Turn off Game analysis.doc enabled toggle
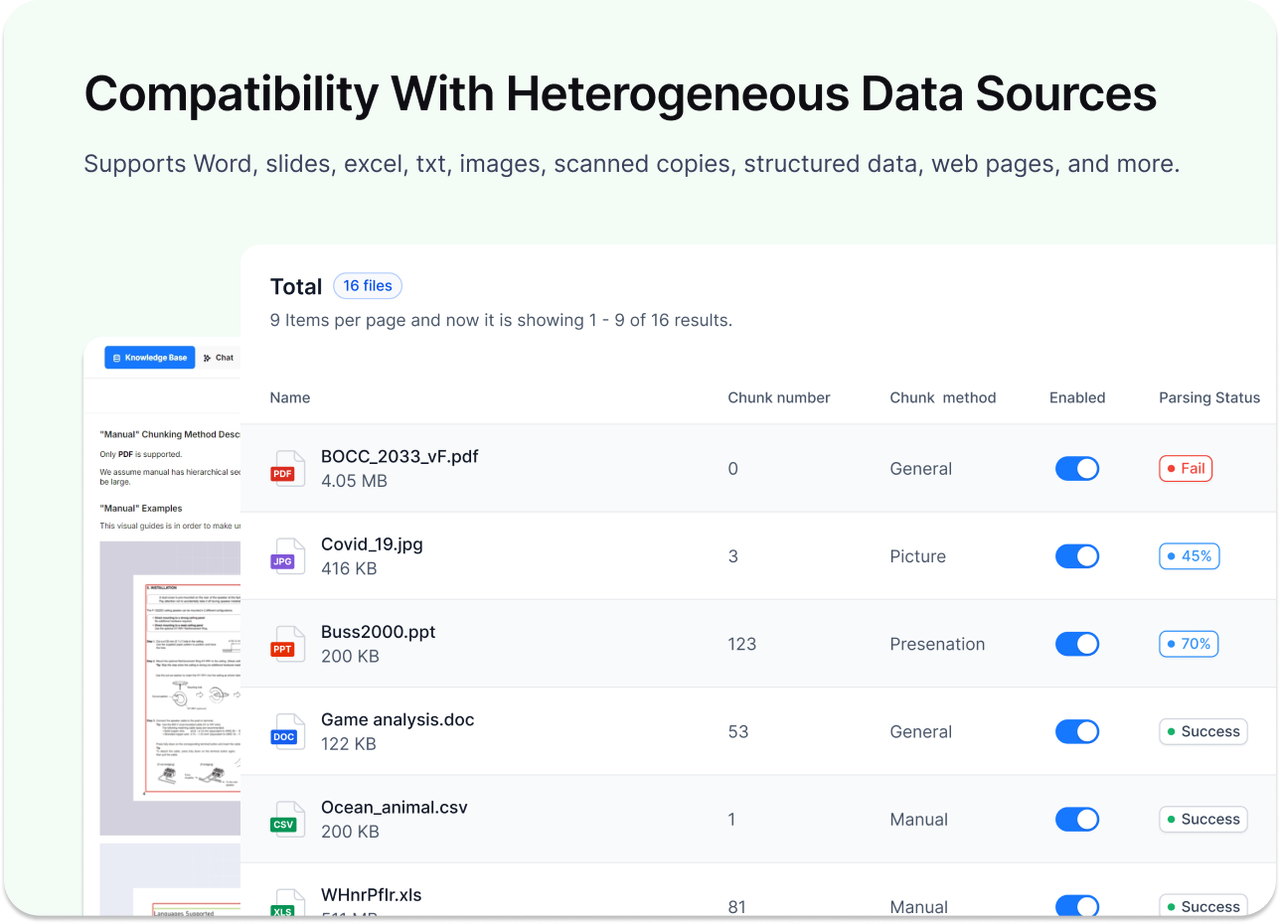 [x=1077, y=731]
